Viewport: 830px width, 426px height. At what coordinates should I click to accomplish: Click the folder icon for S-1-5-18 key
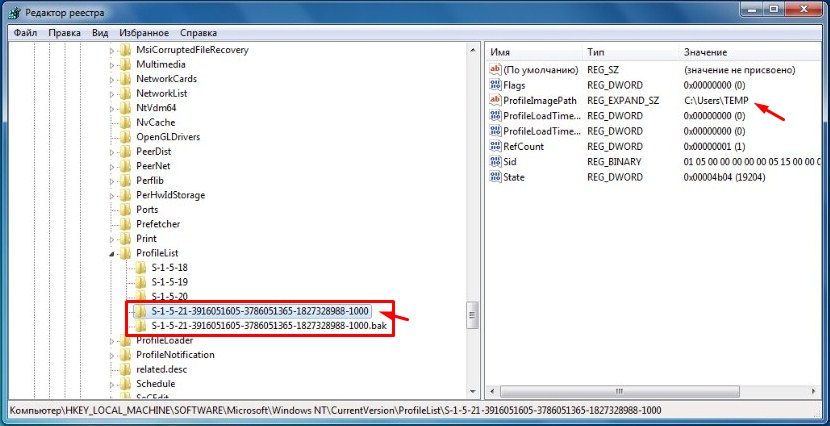pyautogui.click(x=140, y=269)
